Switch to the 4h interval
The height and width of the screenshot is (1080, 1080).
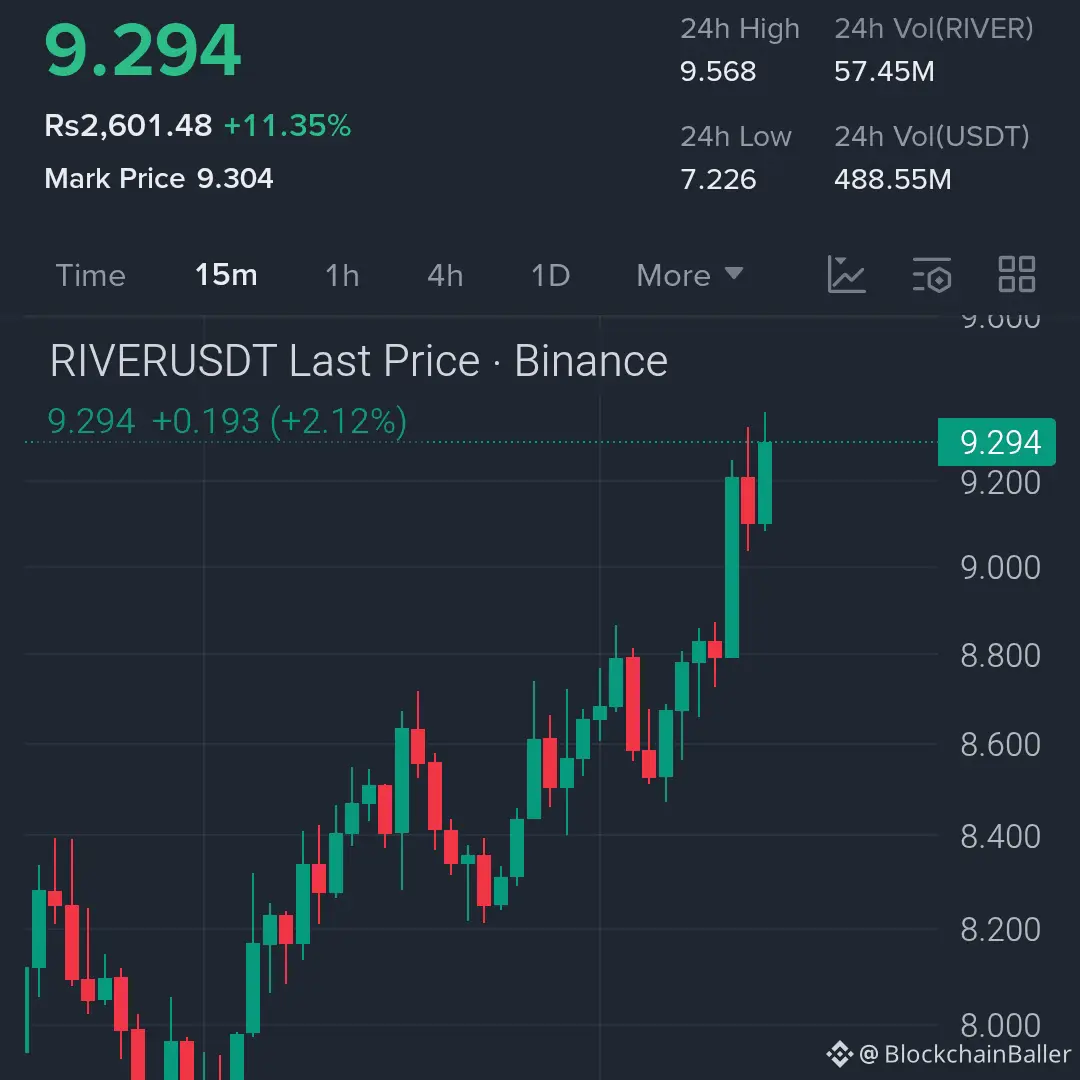click(445, 276)
